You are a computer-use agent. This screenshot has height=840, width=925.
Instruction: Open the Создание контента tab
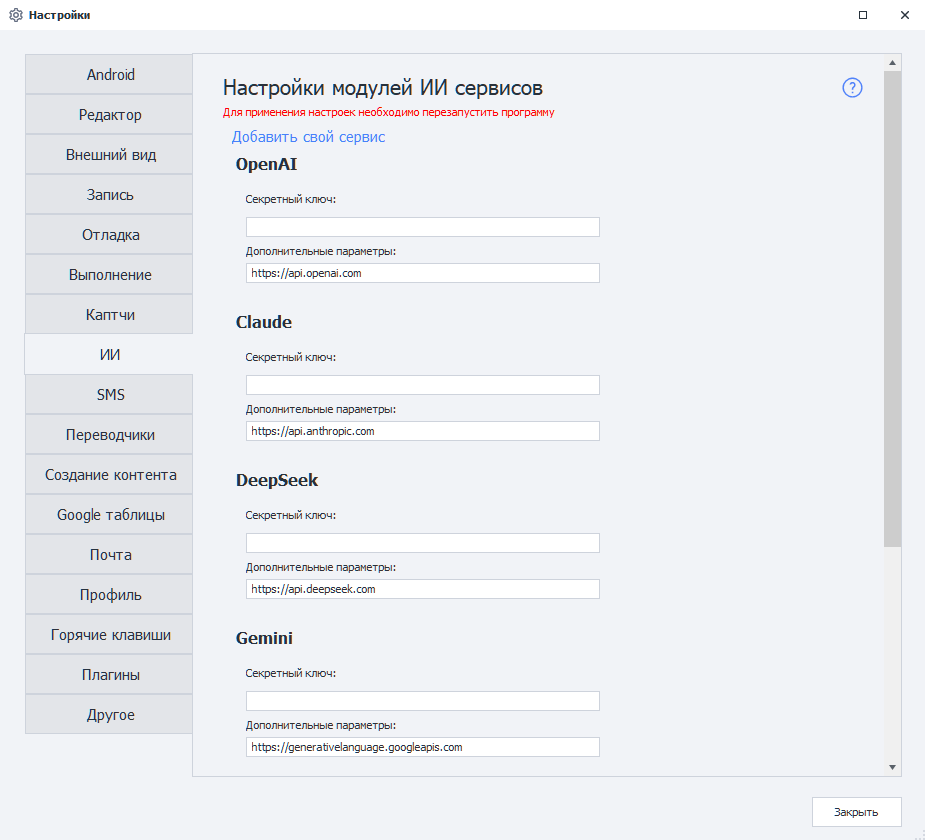pyautogui.click(x=109, y=475)
